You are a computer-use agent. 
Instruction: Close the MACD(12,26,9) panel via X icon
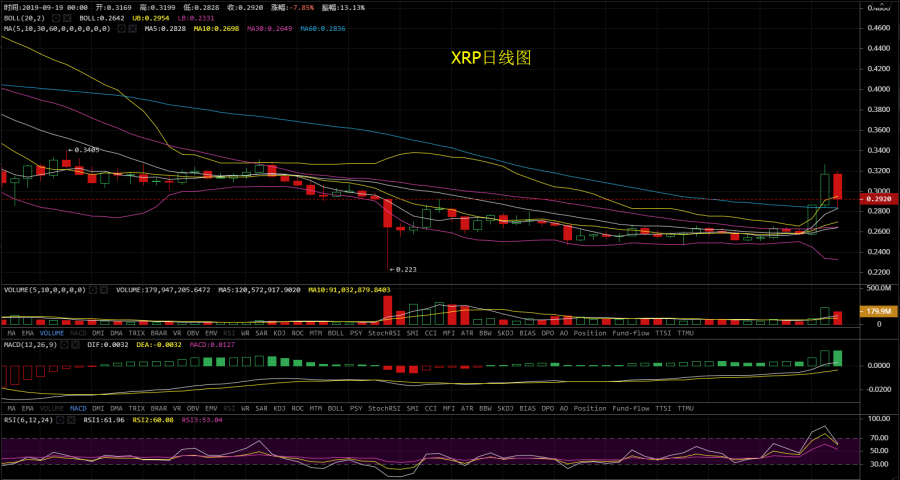point(76,344)
